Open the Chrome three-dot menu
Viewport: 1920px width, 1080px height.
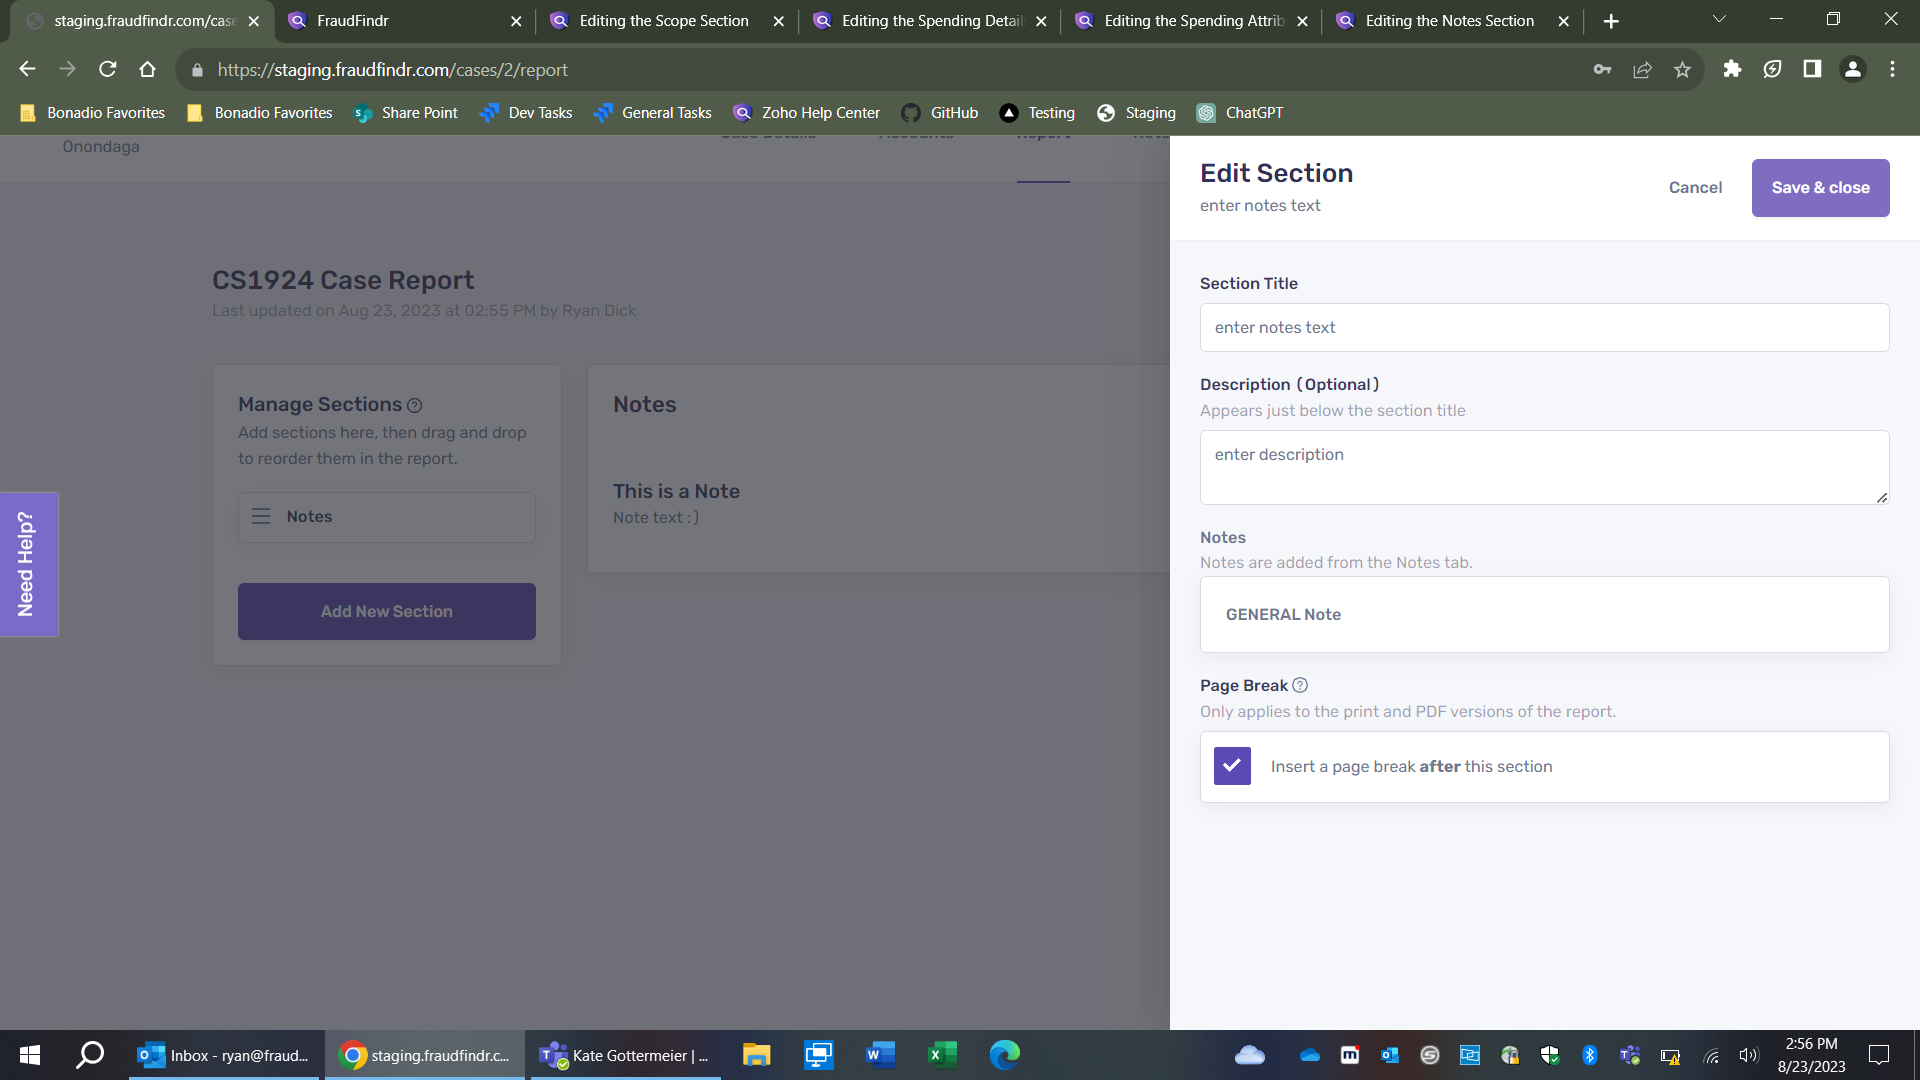click(1892, 69)
